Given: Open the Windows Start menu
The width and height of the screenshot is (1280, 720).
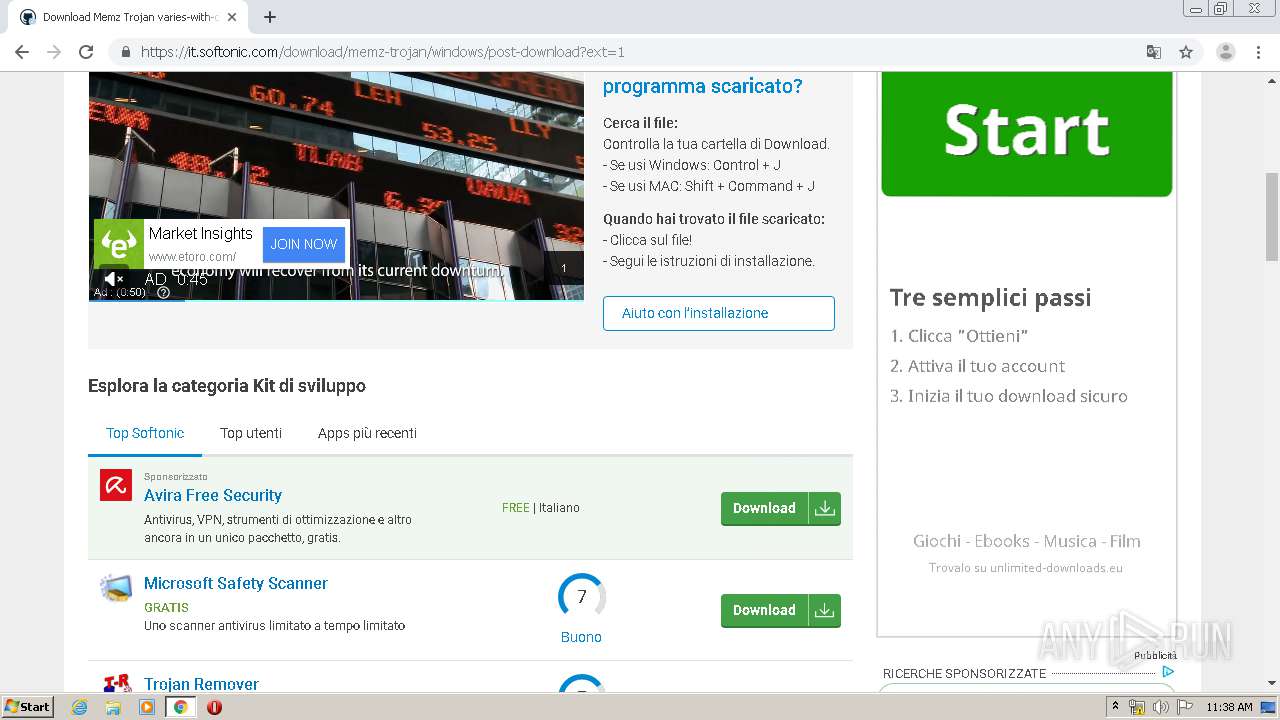Looking at the screenshot, I should pos(28,706).
